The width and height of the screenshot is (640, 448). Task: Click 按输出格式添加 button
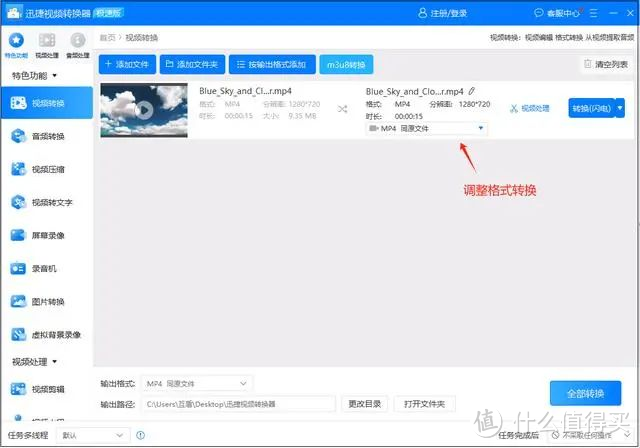pyautogui.click(x=272, y=64)
